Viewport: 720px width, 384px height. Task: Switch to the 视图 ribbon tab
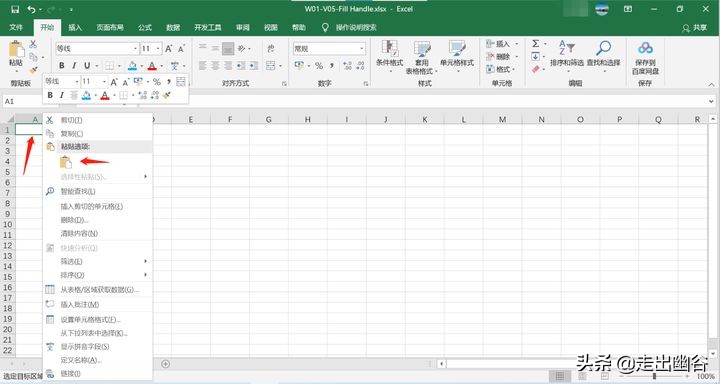[x=271, y=28]
